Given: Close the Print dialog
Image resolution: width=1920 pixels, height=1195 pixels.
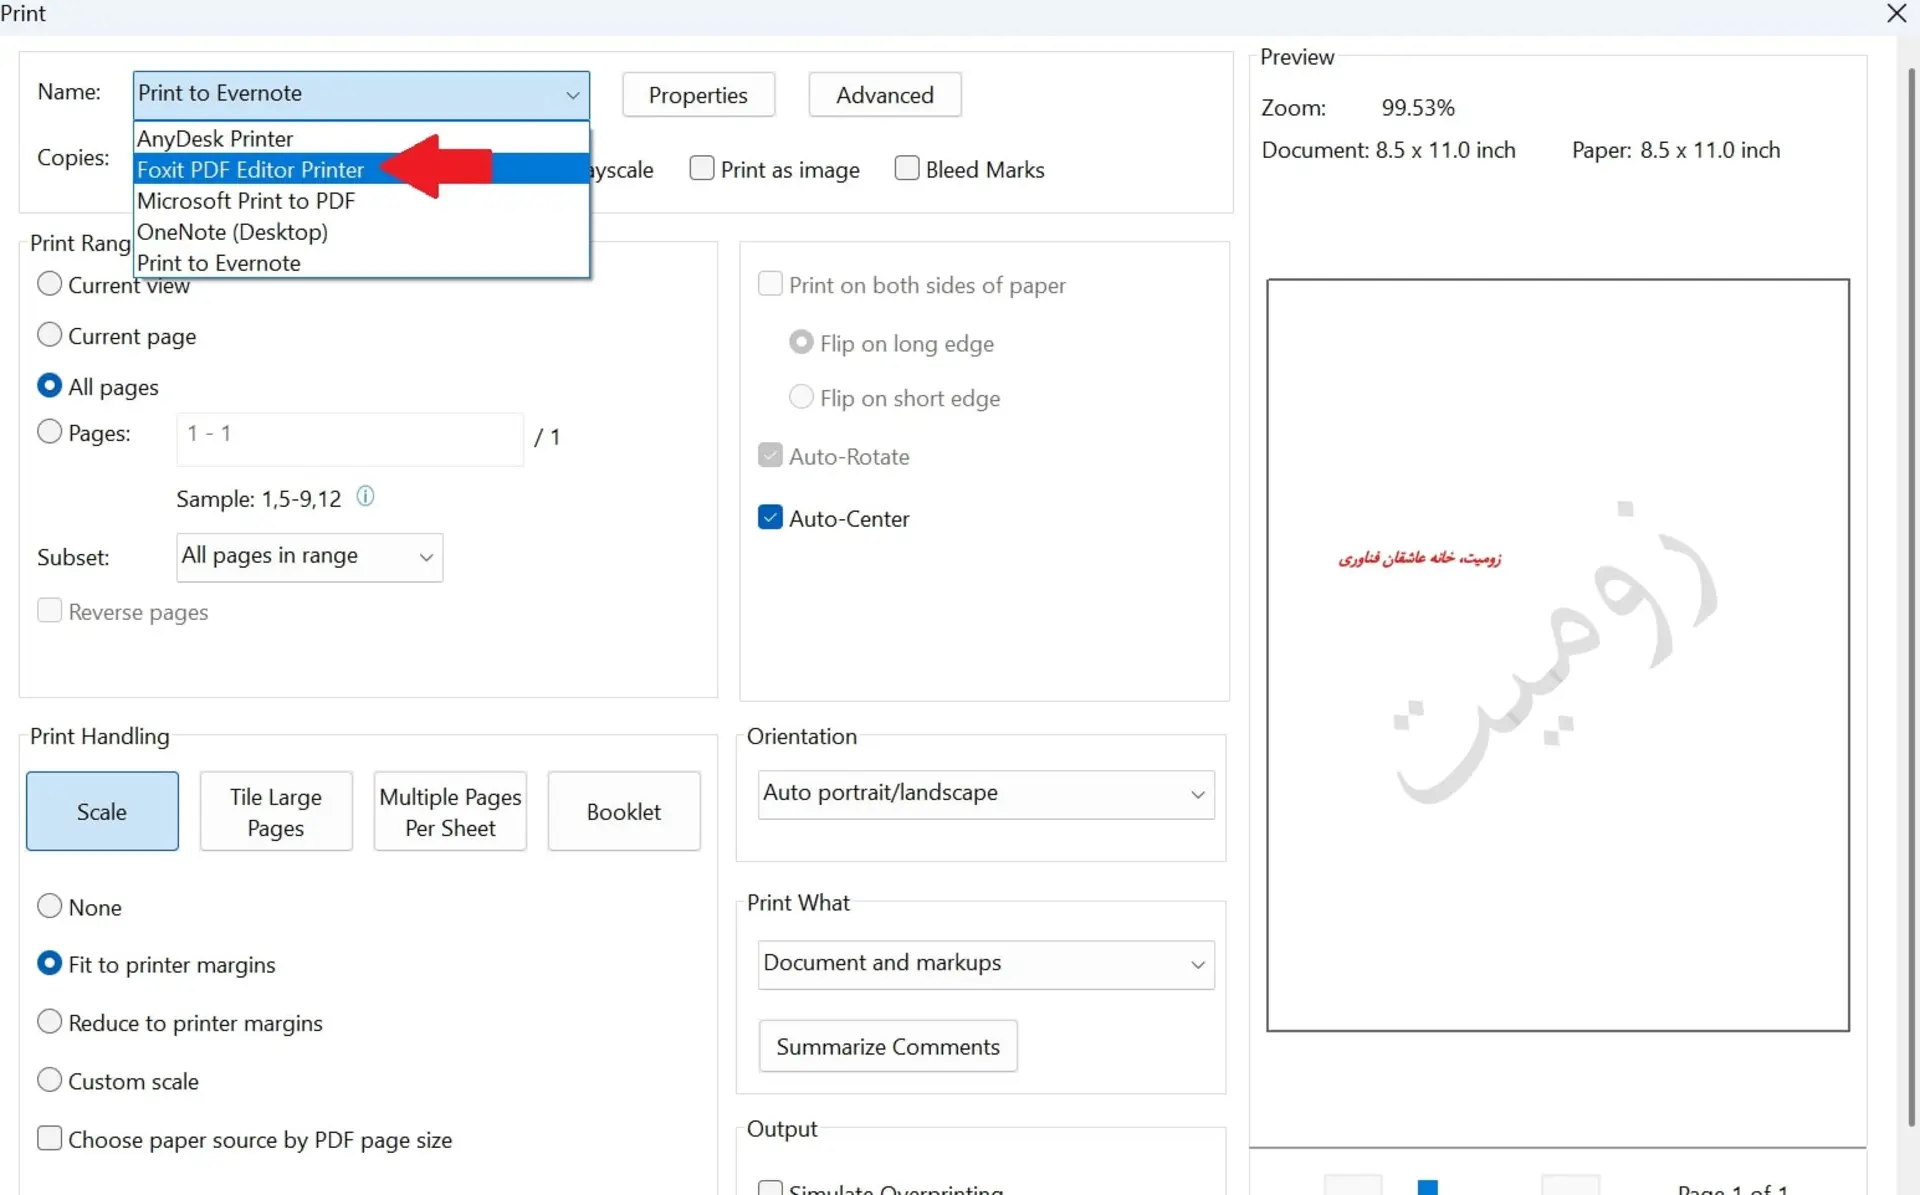Looking at the screenshot, I should pos(1896,14).
